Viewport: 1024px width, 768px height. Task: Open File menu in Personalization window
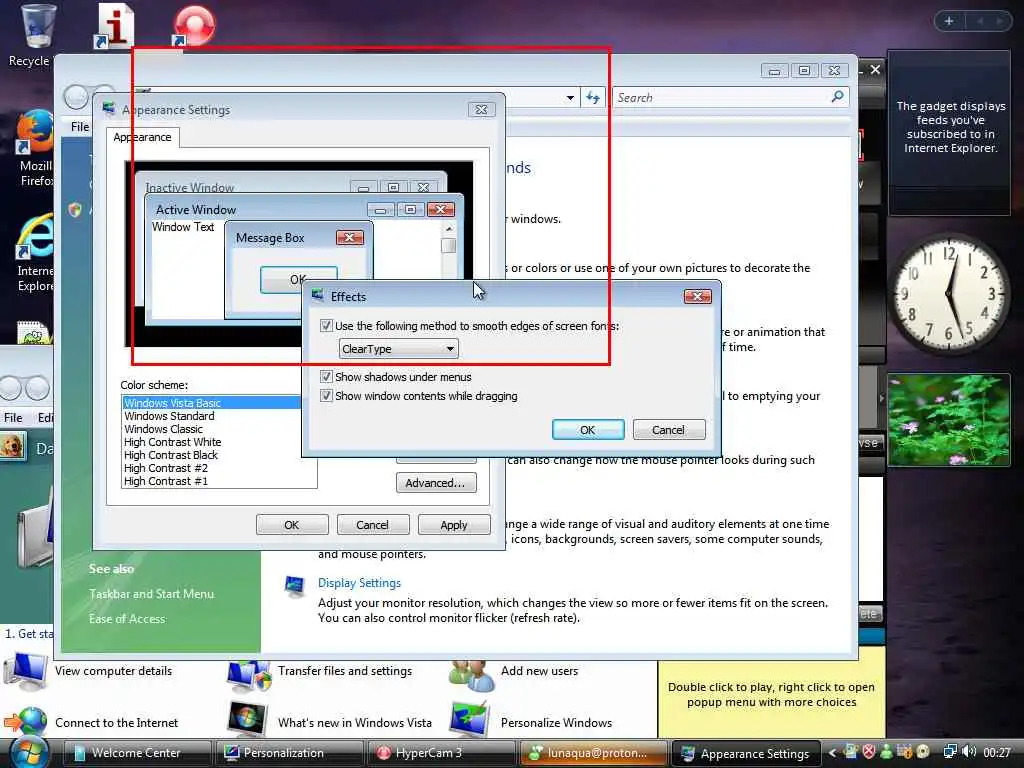80,127
